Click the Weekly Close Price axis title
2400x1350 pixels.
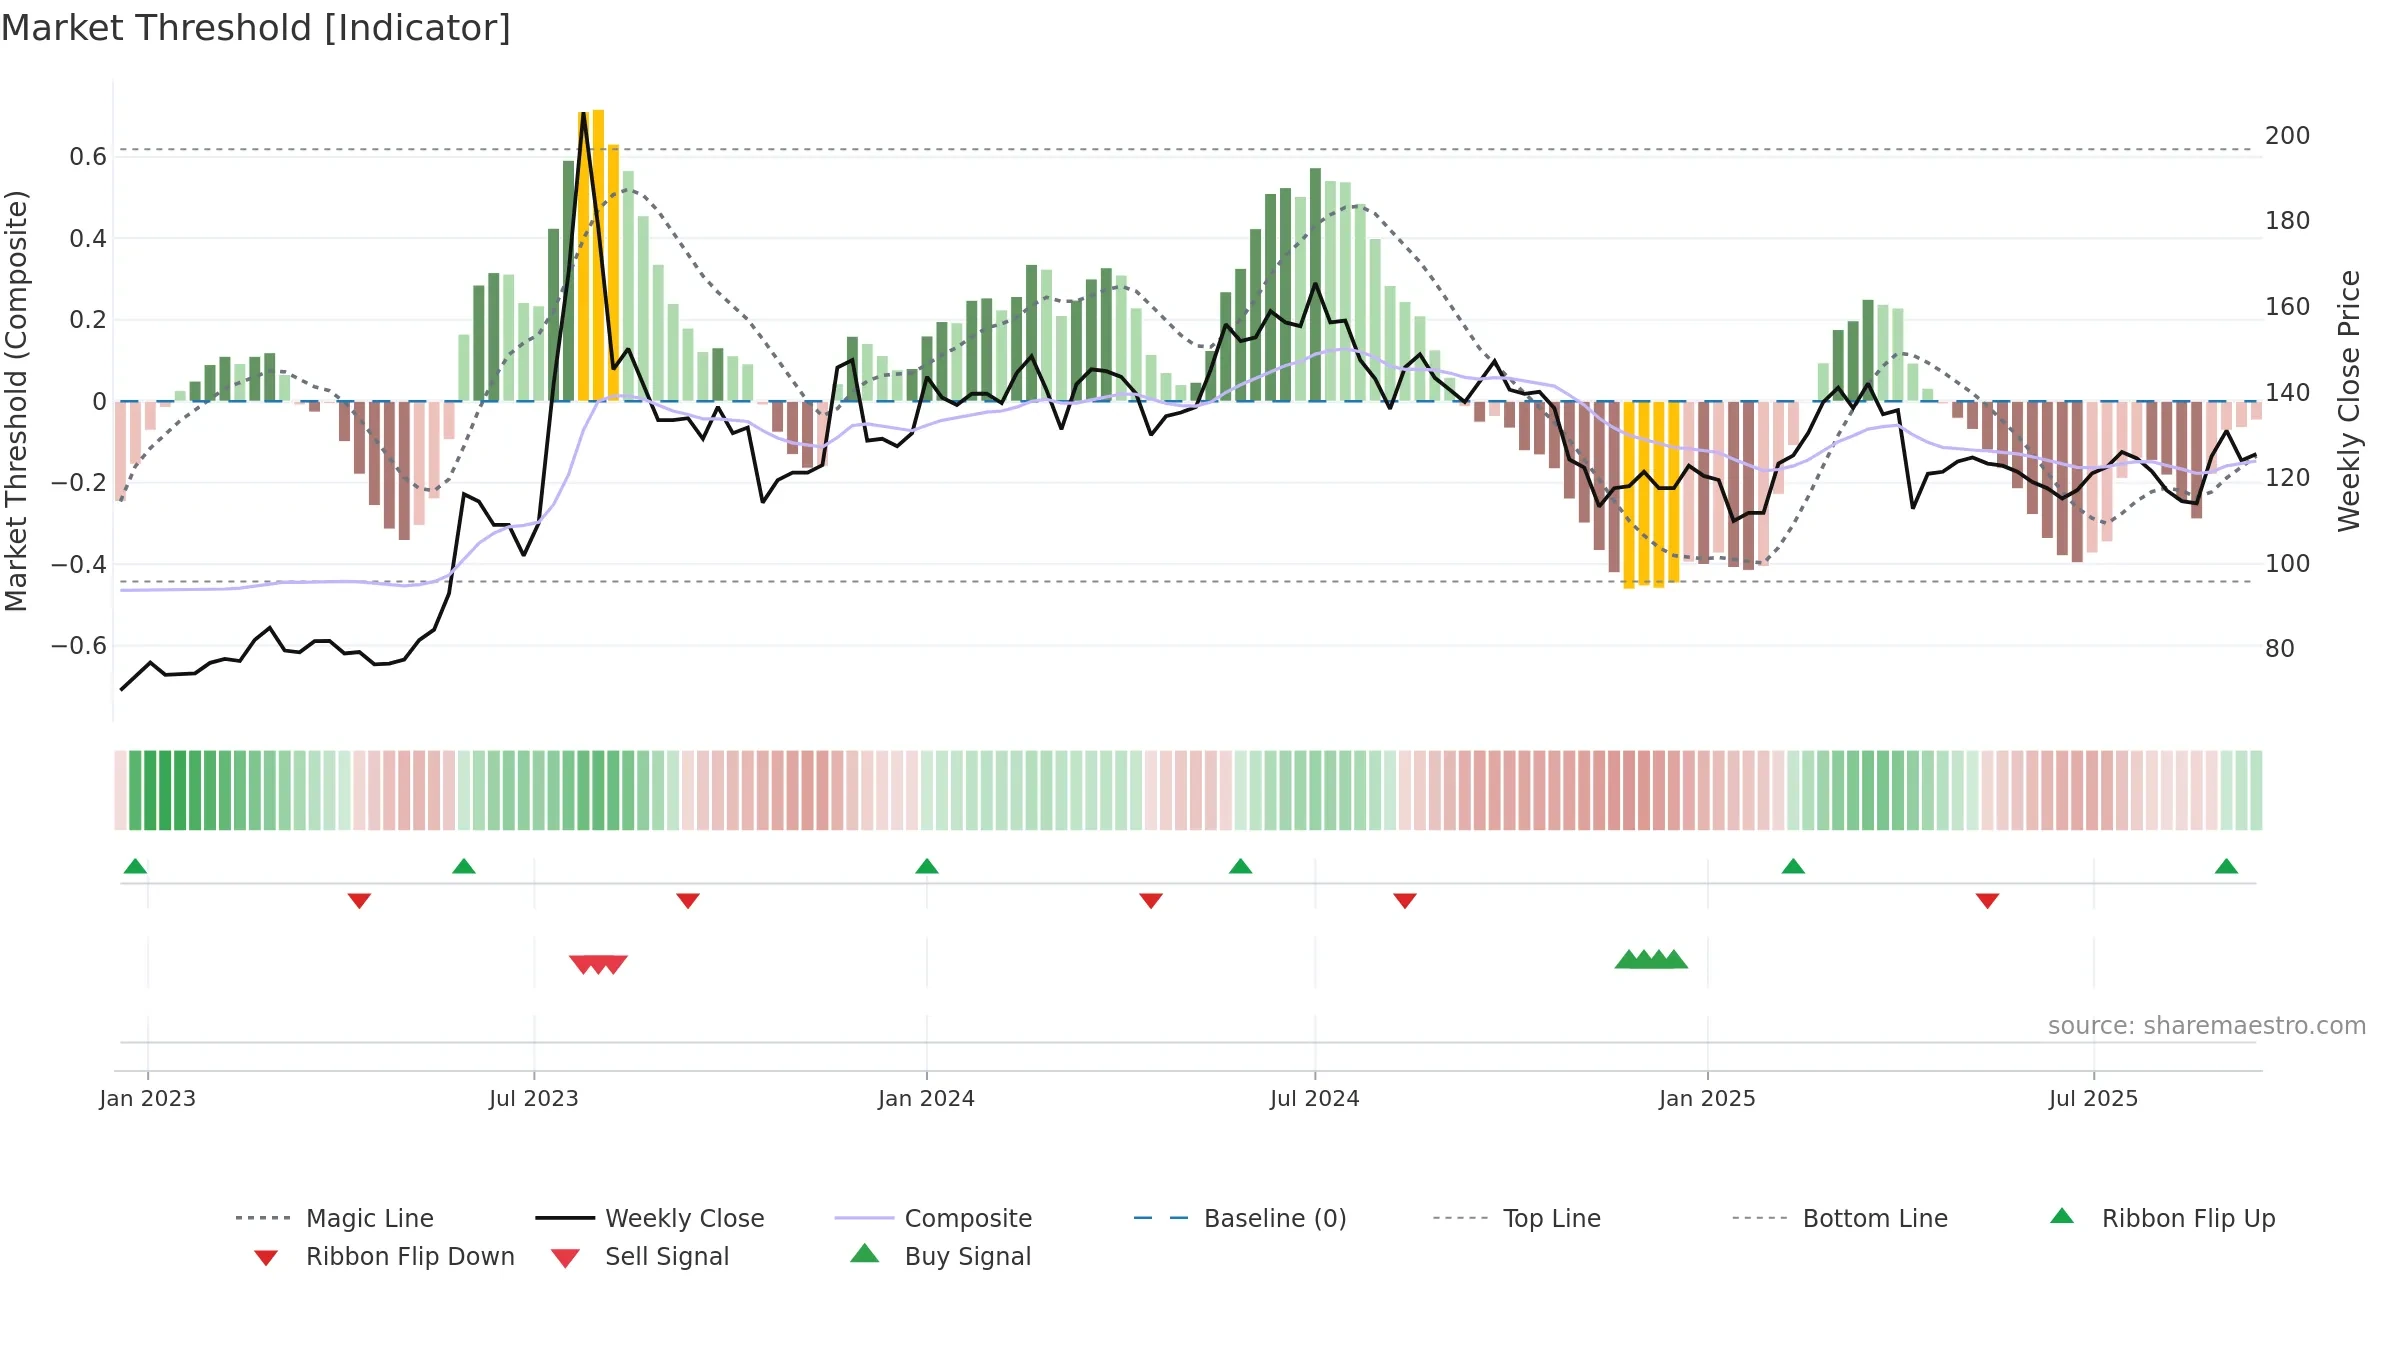click(2348, 400)
